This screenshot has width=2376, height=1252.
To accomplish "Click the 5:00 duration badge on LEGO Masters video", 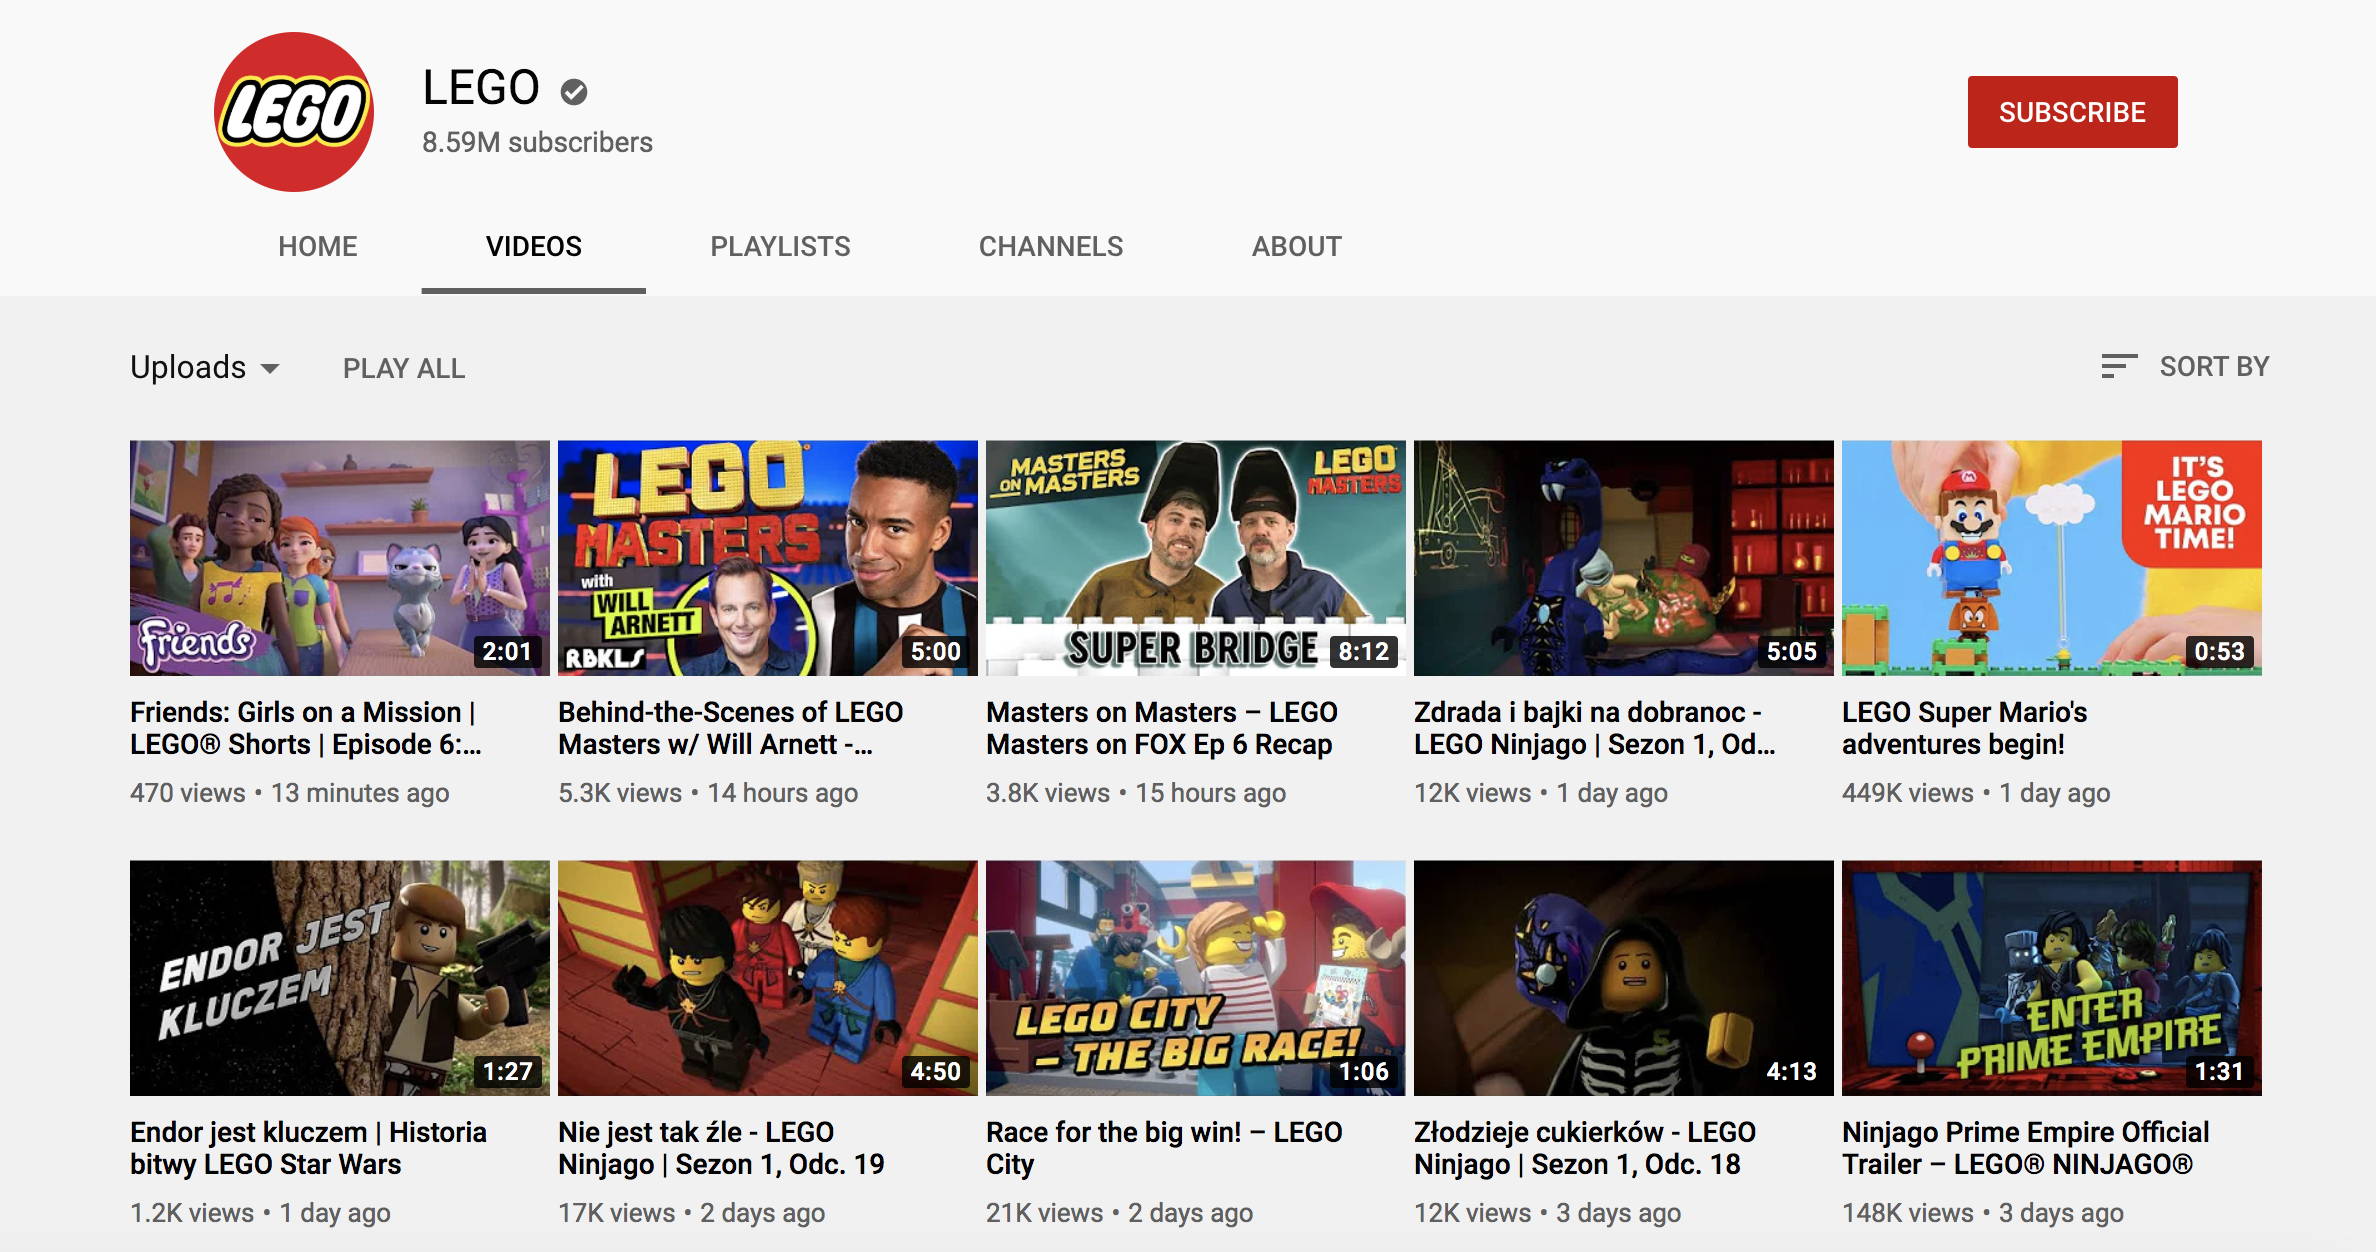I will (935, 652).
